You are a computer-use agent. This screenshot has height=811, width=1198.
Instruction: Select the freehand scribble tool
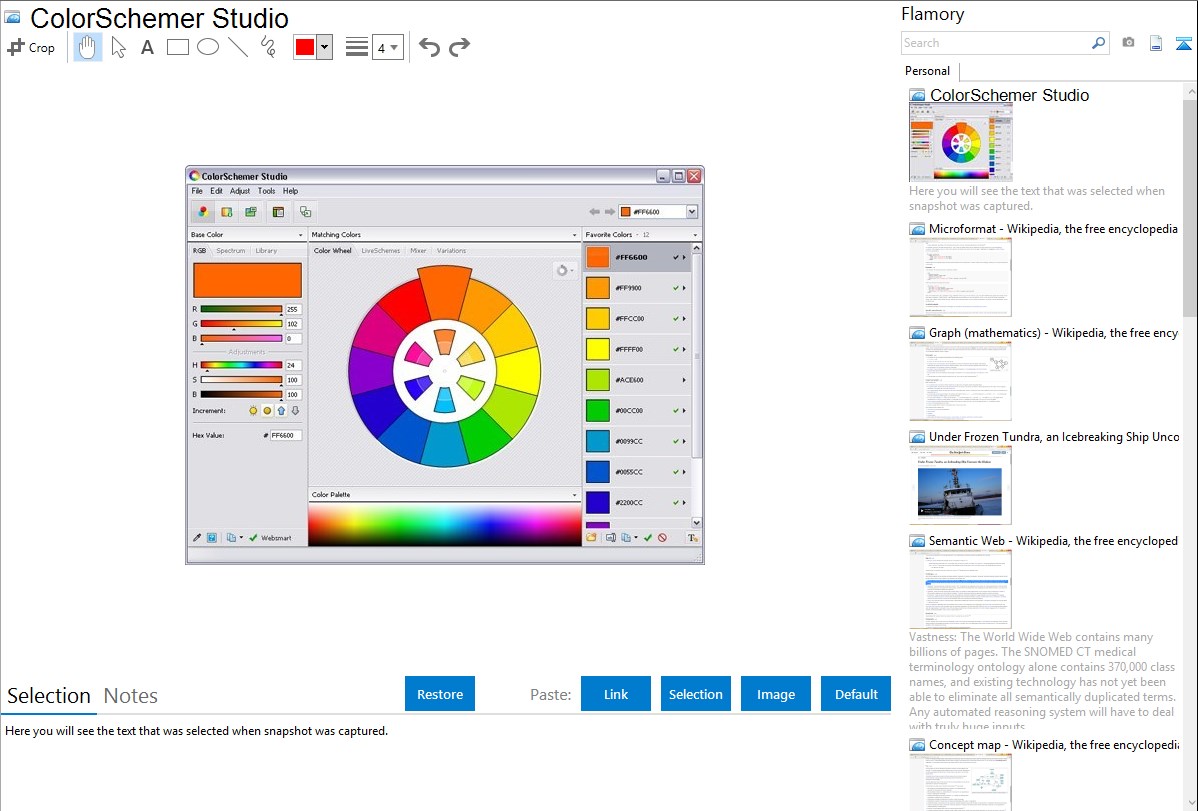268,47
